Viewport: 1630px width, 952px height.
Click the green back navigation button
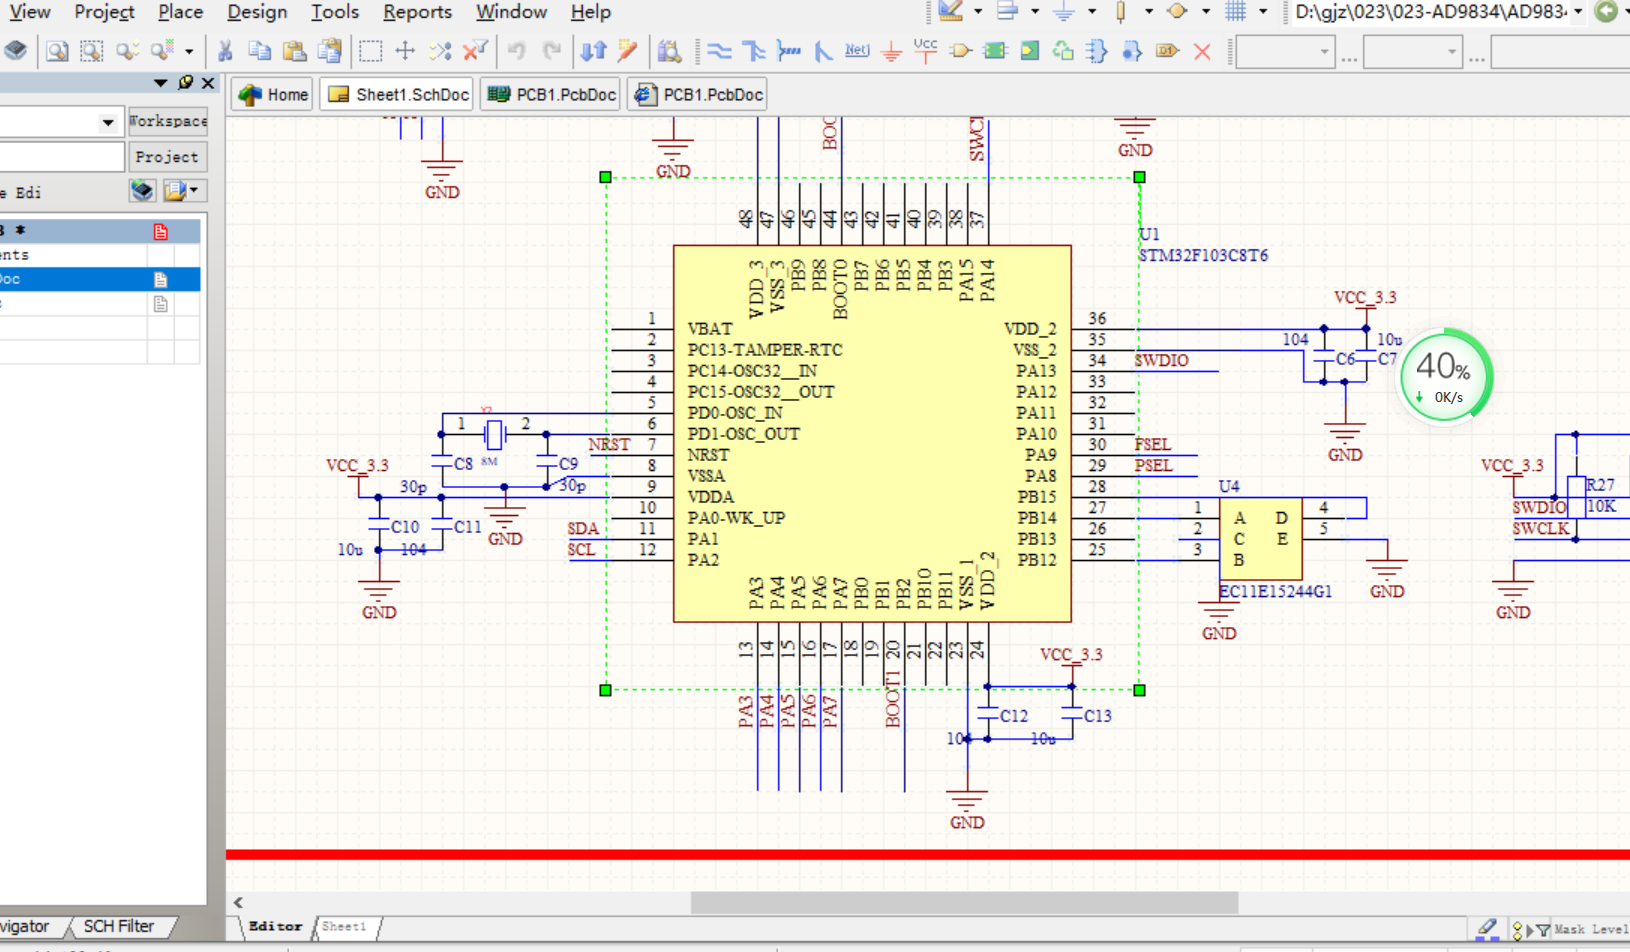click(1606, 12)
